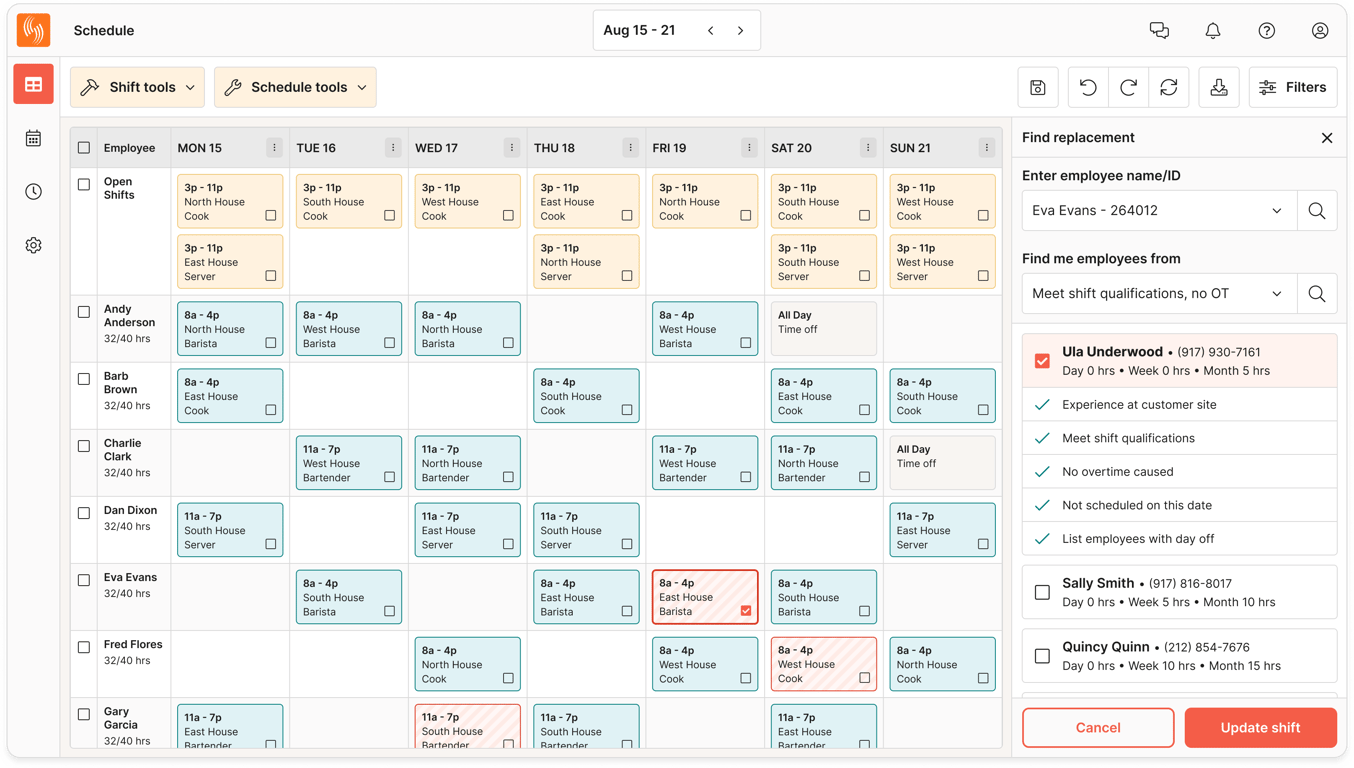Open SUN 21 column options menu

(x=987, y=148)
